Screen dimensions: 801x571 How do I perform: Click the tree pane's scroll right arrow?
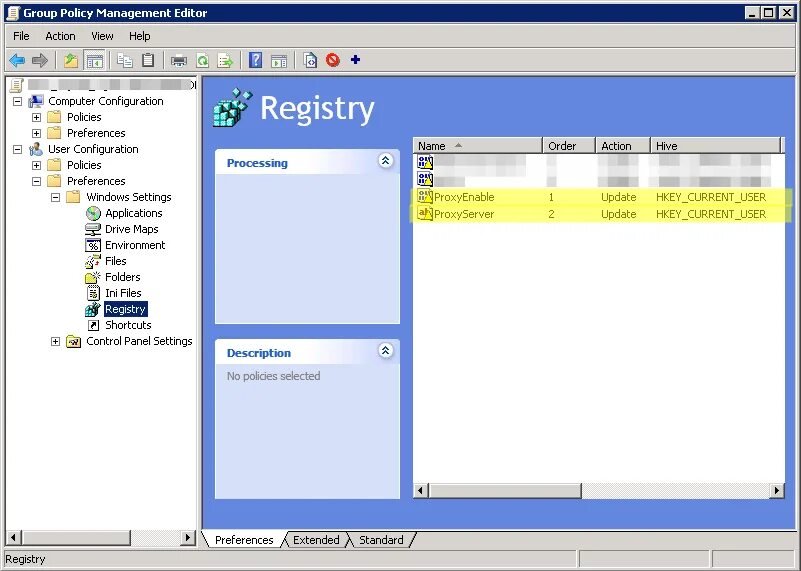point(187,537)
